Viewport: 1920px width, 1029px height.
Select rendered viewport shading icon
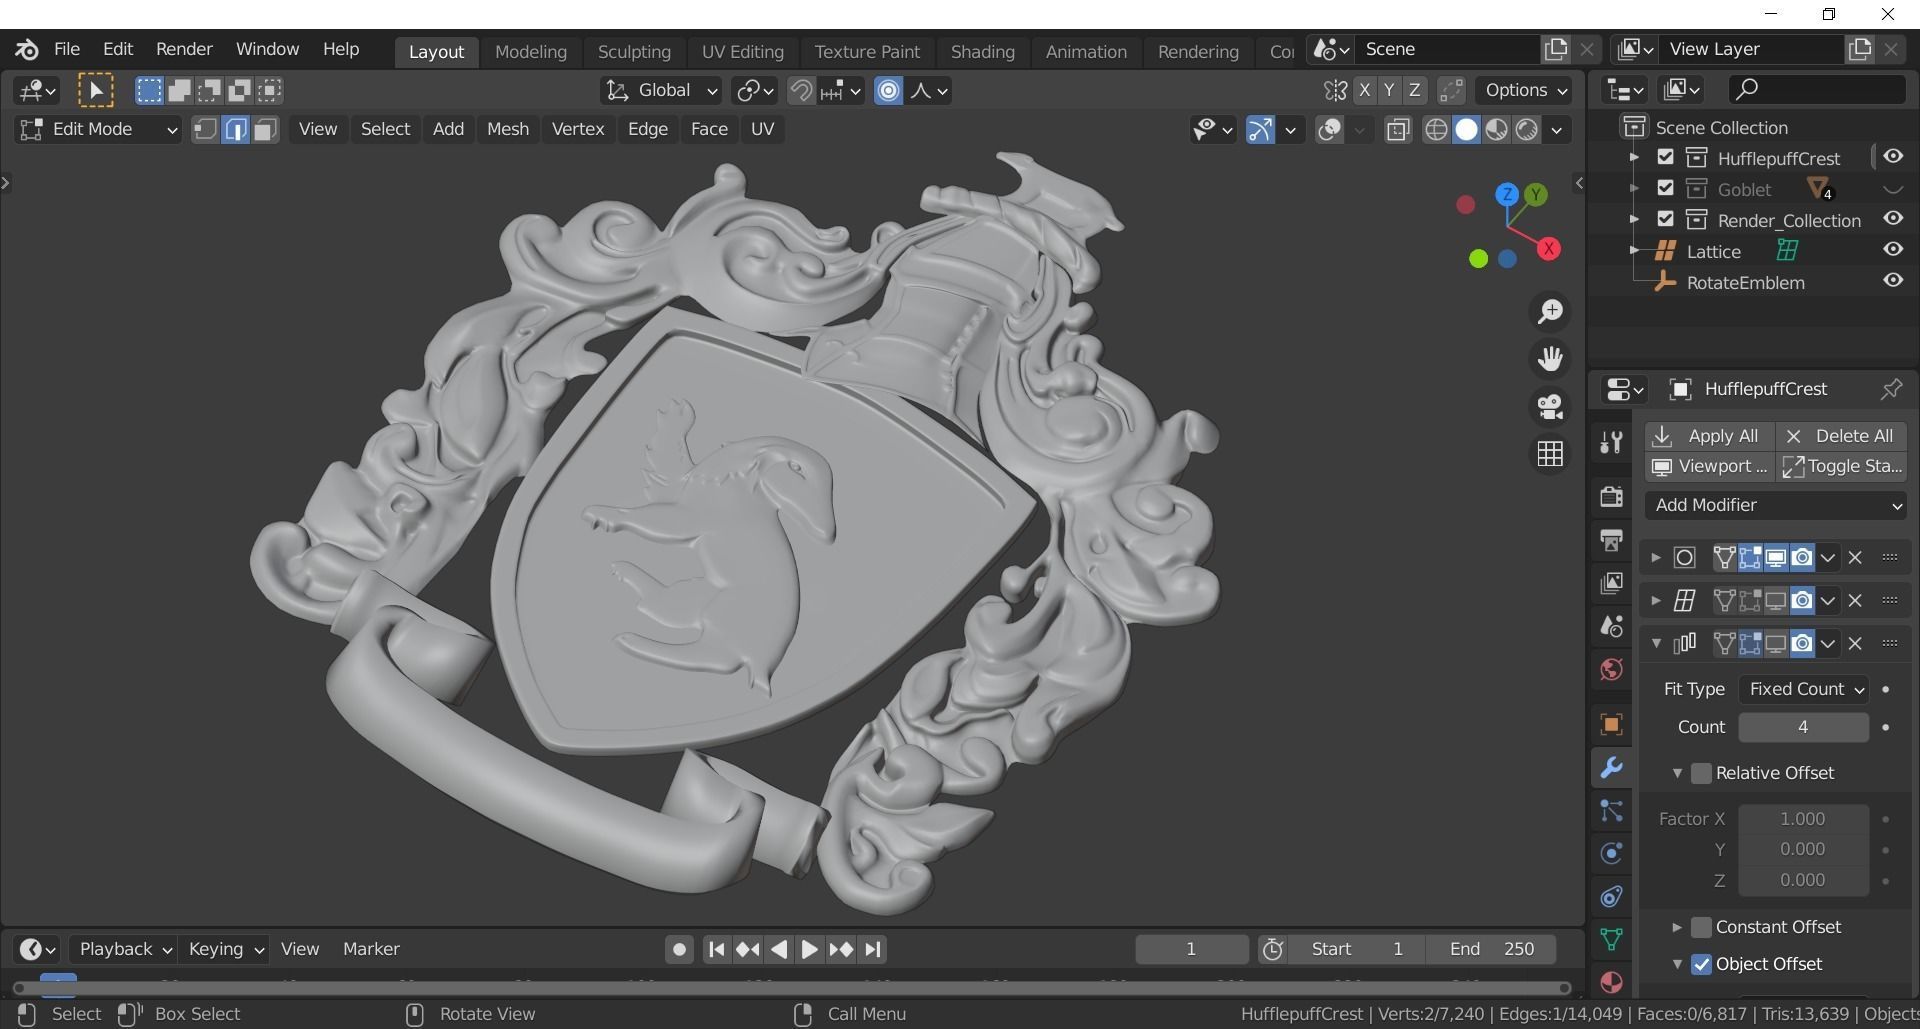coord(1526,130)
